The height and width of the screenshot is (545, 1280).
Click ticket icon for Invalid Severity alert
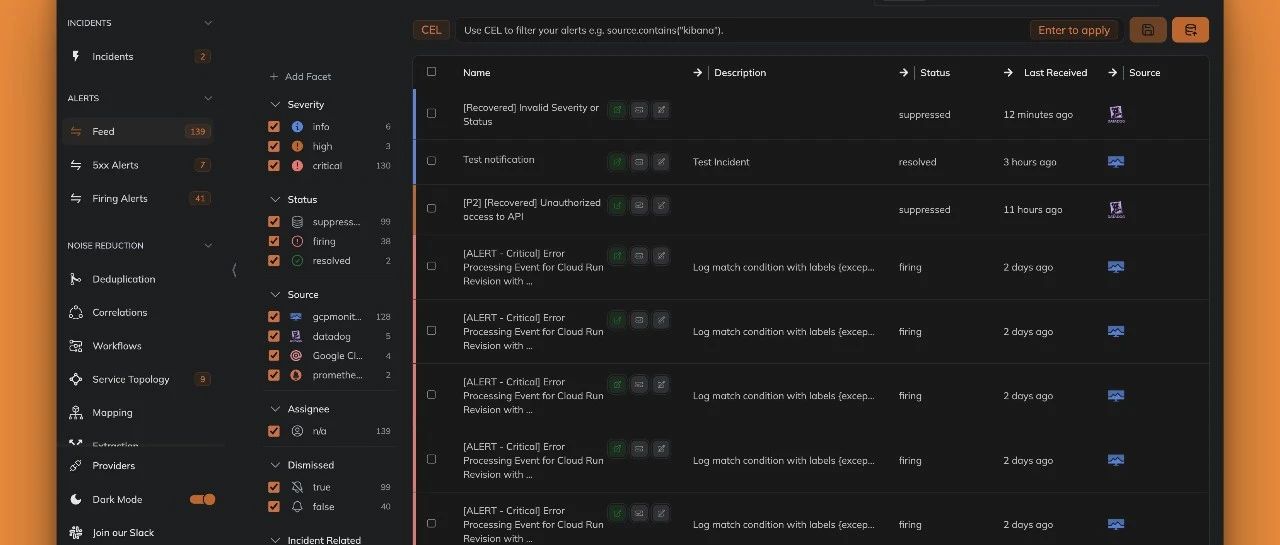(x=639, y=110)
